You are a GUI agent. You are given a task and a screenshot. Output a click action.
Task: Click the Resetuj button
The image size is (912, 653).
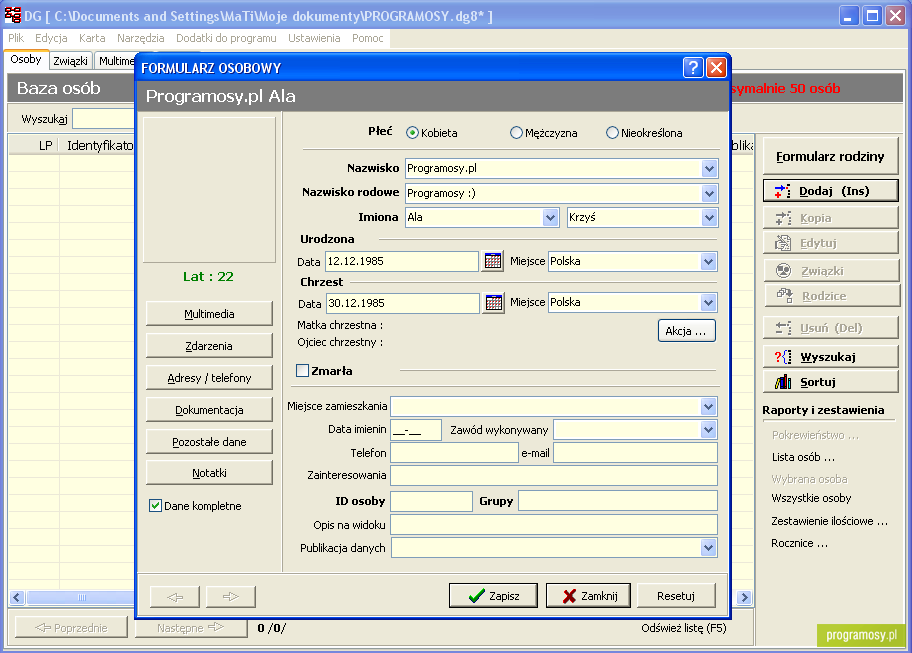pos(676,596)
